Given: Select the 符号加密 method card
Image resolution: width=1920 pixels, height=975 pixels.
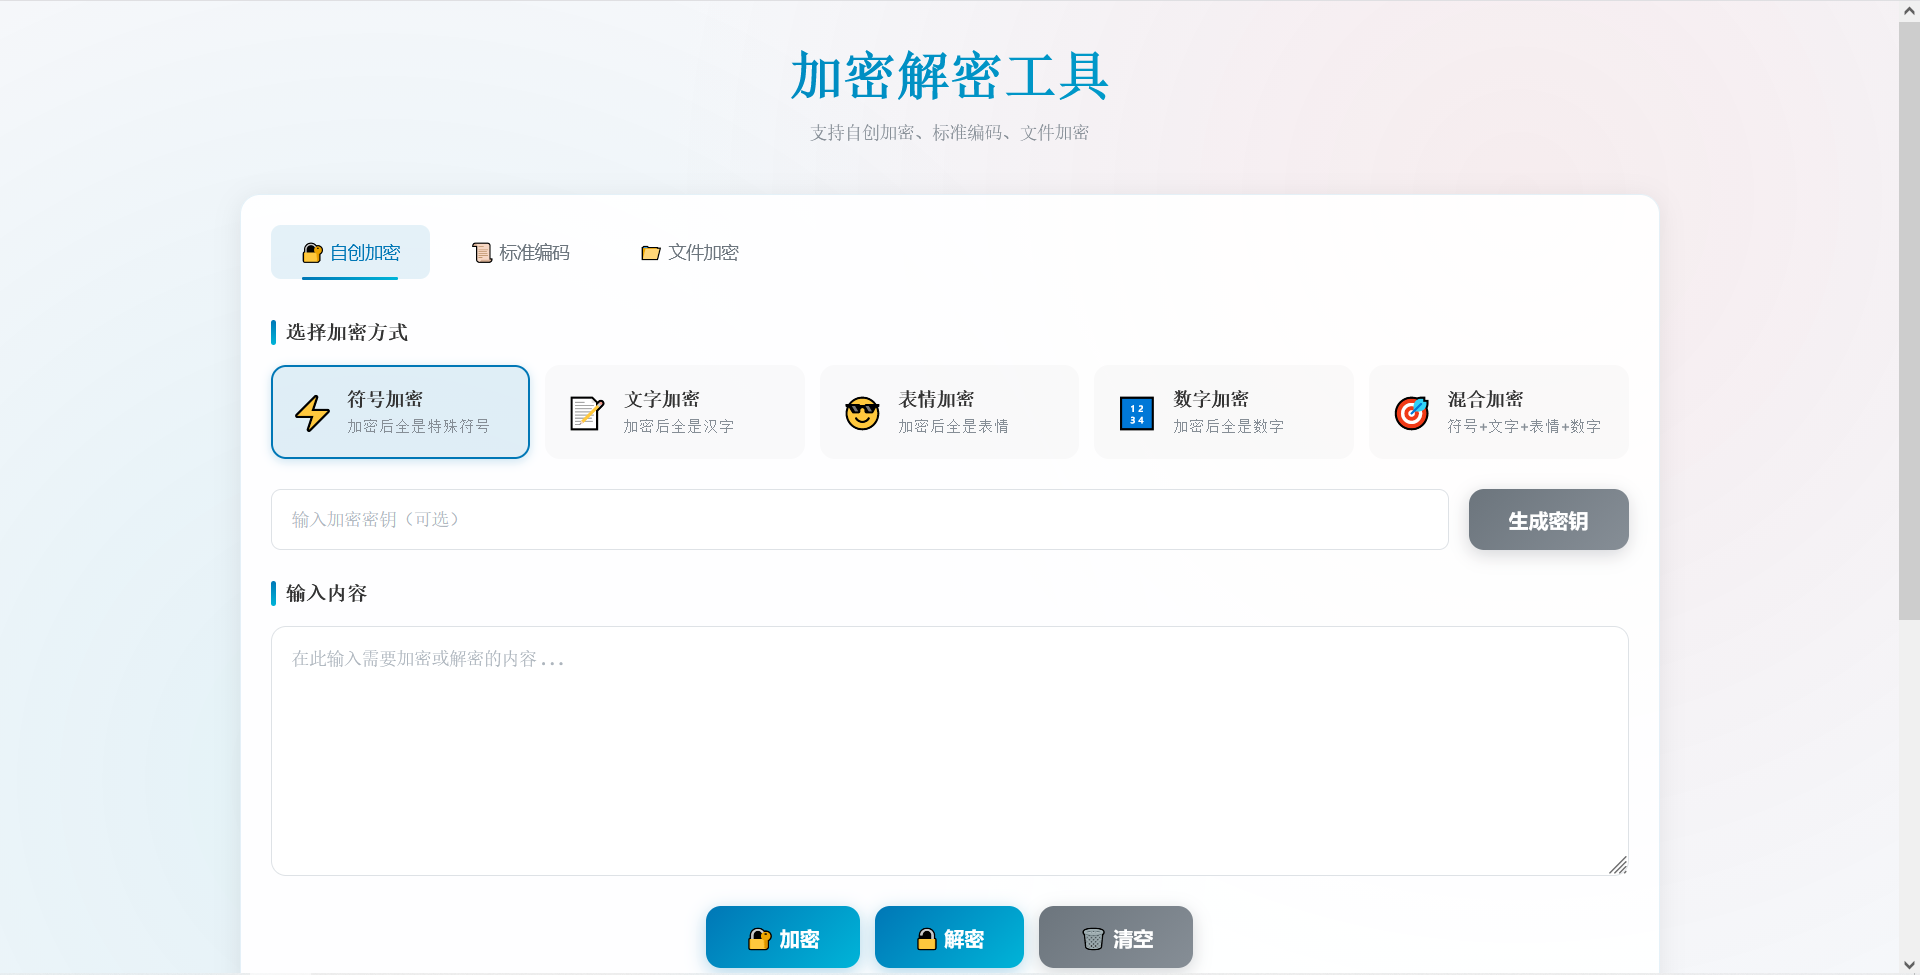Looking at the screenshot, I should pyautogui.click(x=400, y=412).
